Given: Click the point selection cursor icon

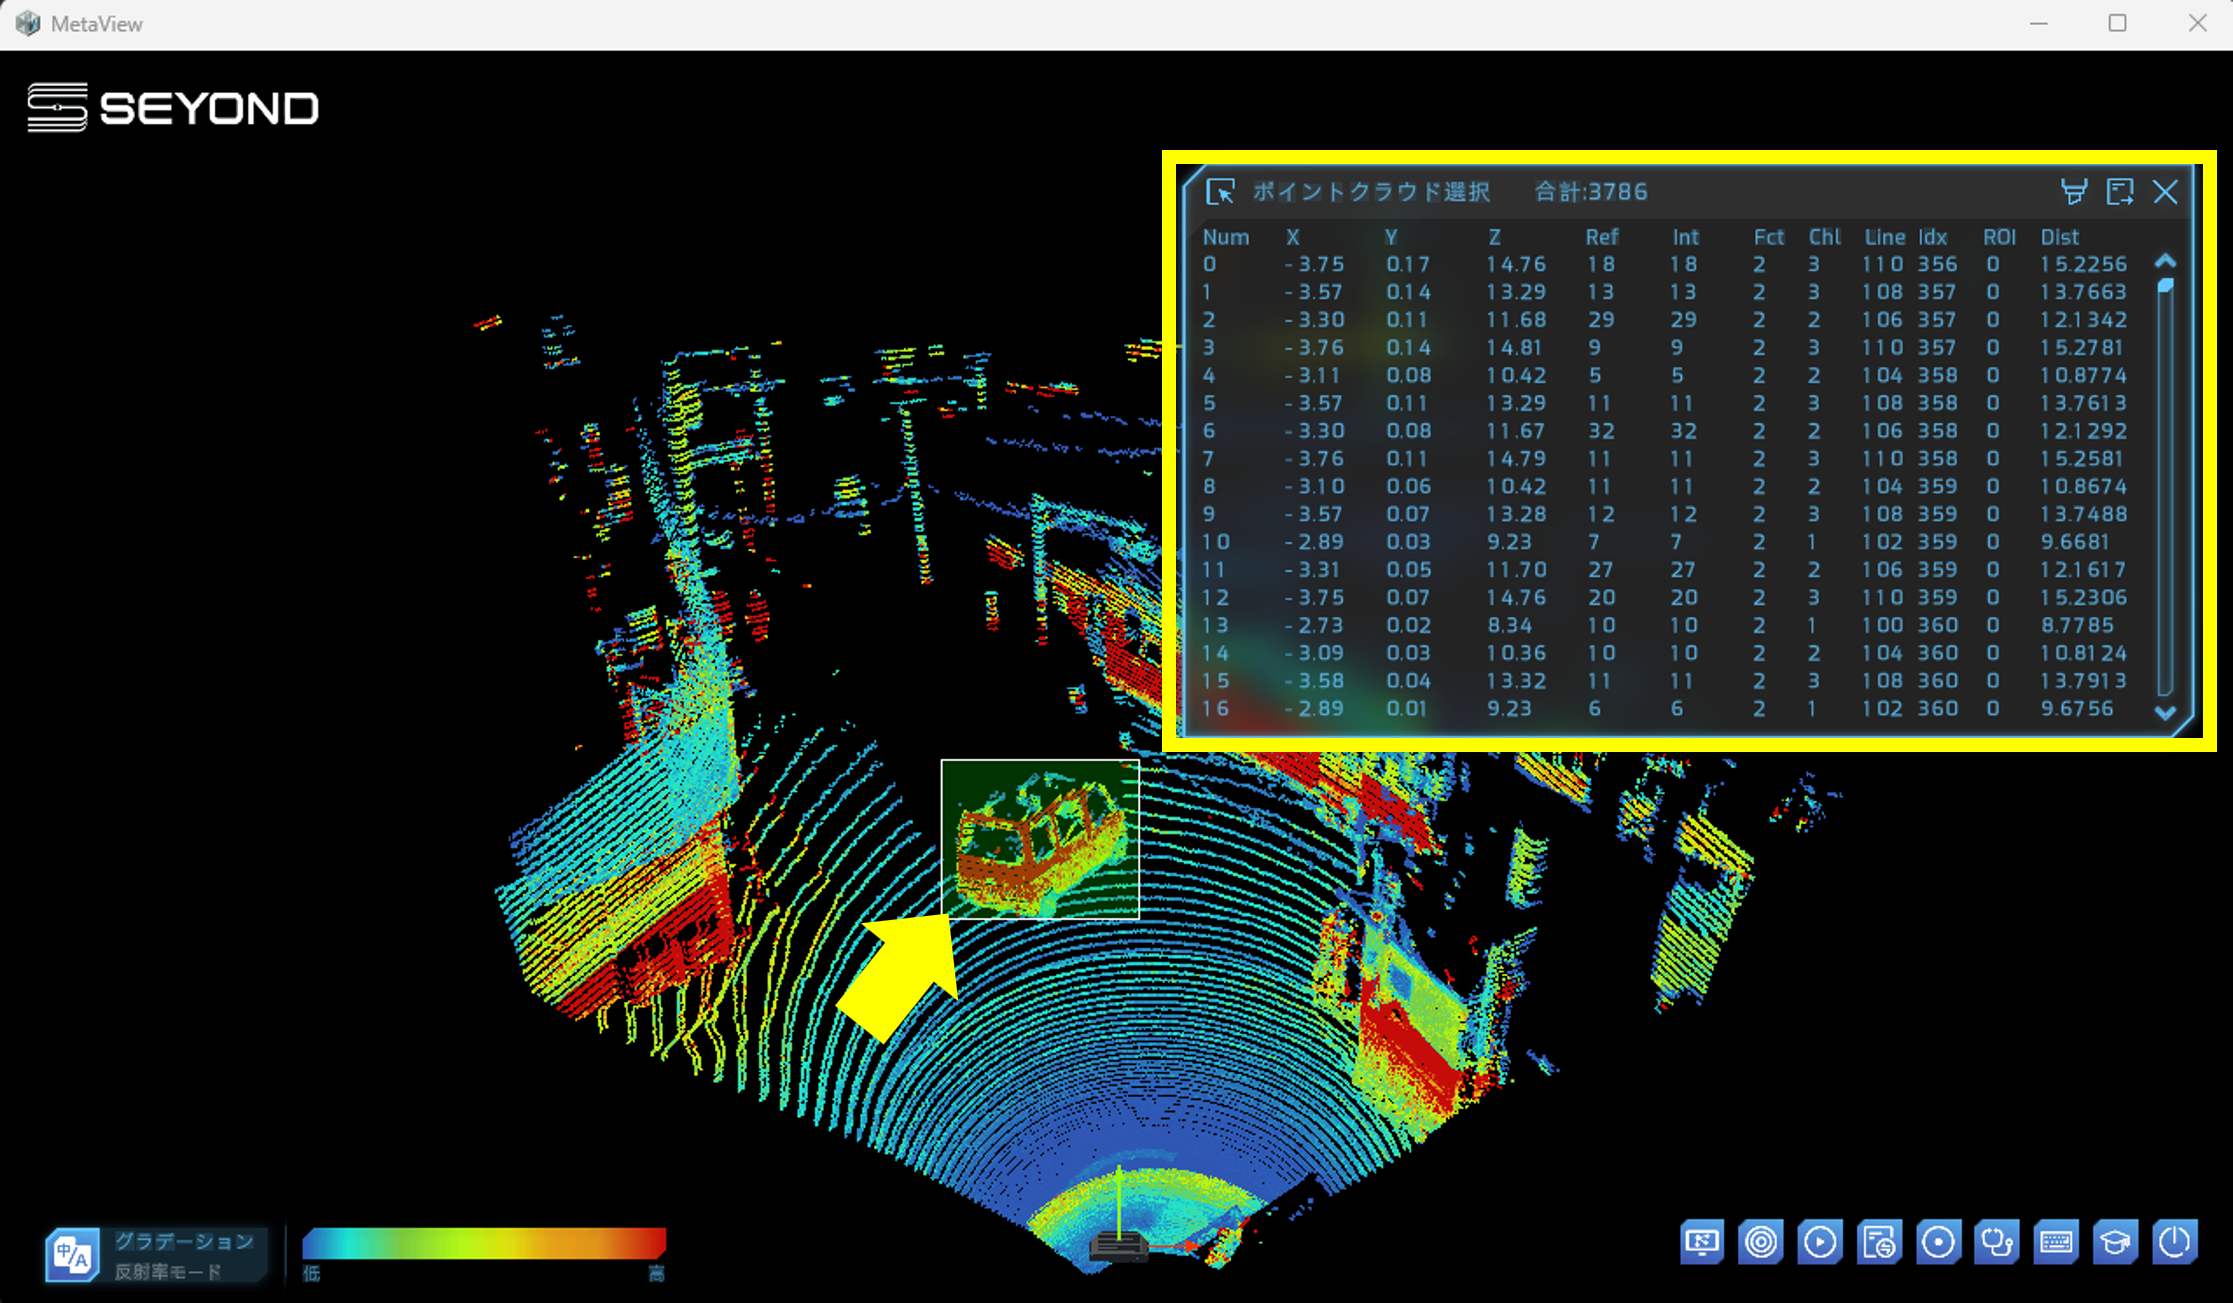Looking at the screenshot, I should click(x=1220, y=192).
